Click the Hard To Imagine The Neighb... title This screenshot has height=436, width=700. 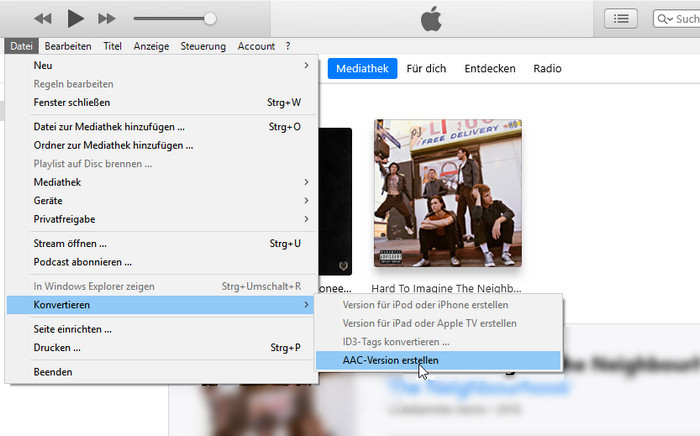coord(446,288)
